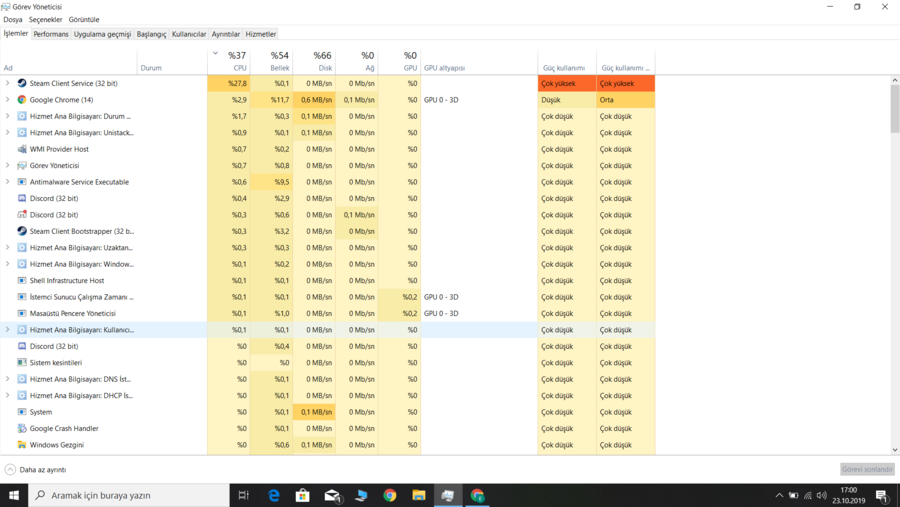Sort by the Durum column header
The width and height of the screenshot is (900, 507).
pyautogui.click(x=172, y=61)
